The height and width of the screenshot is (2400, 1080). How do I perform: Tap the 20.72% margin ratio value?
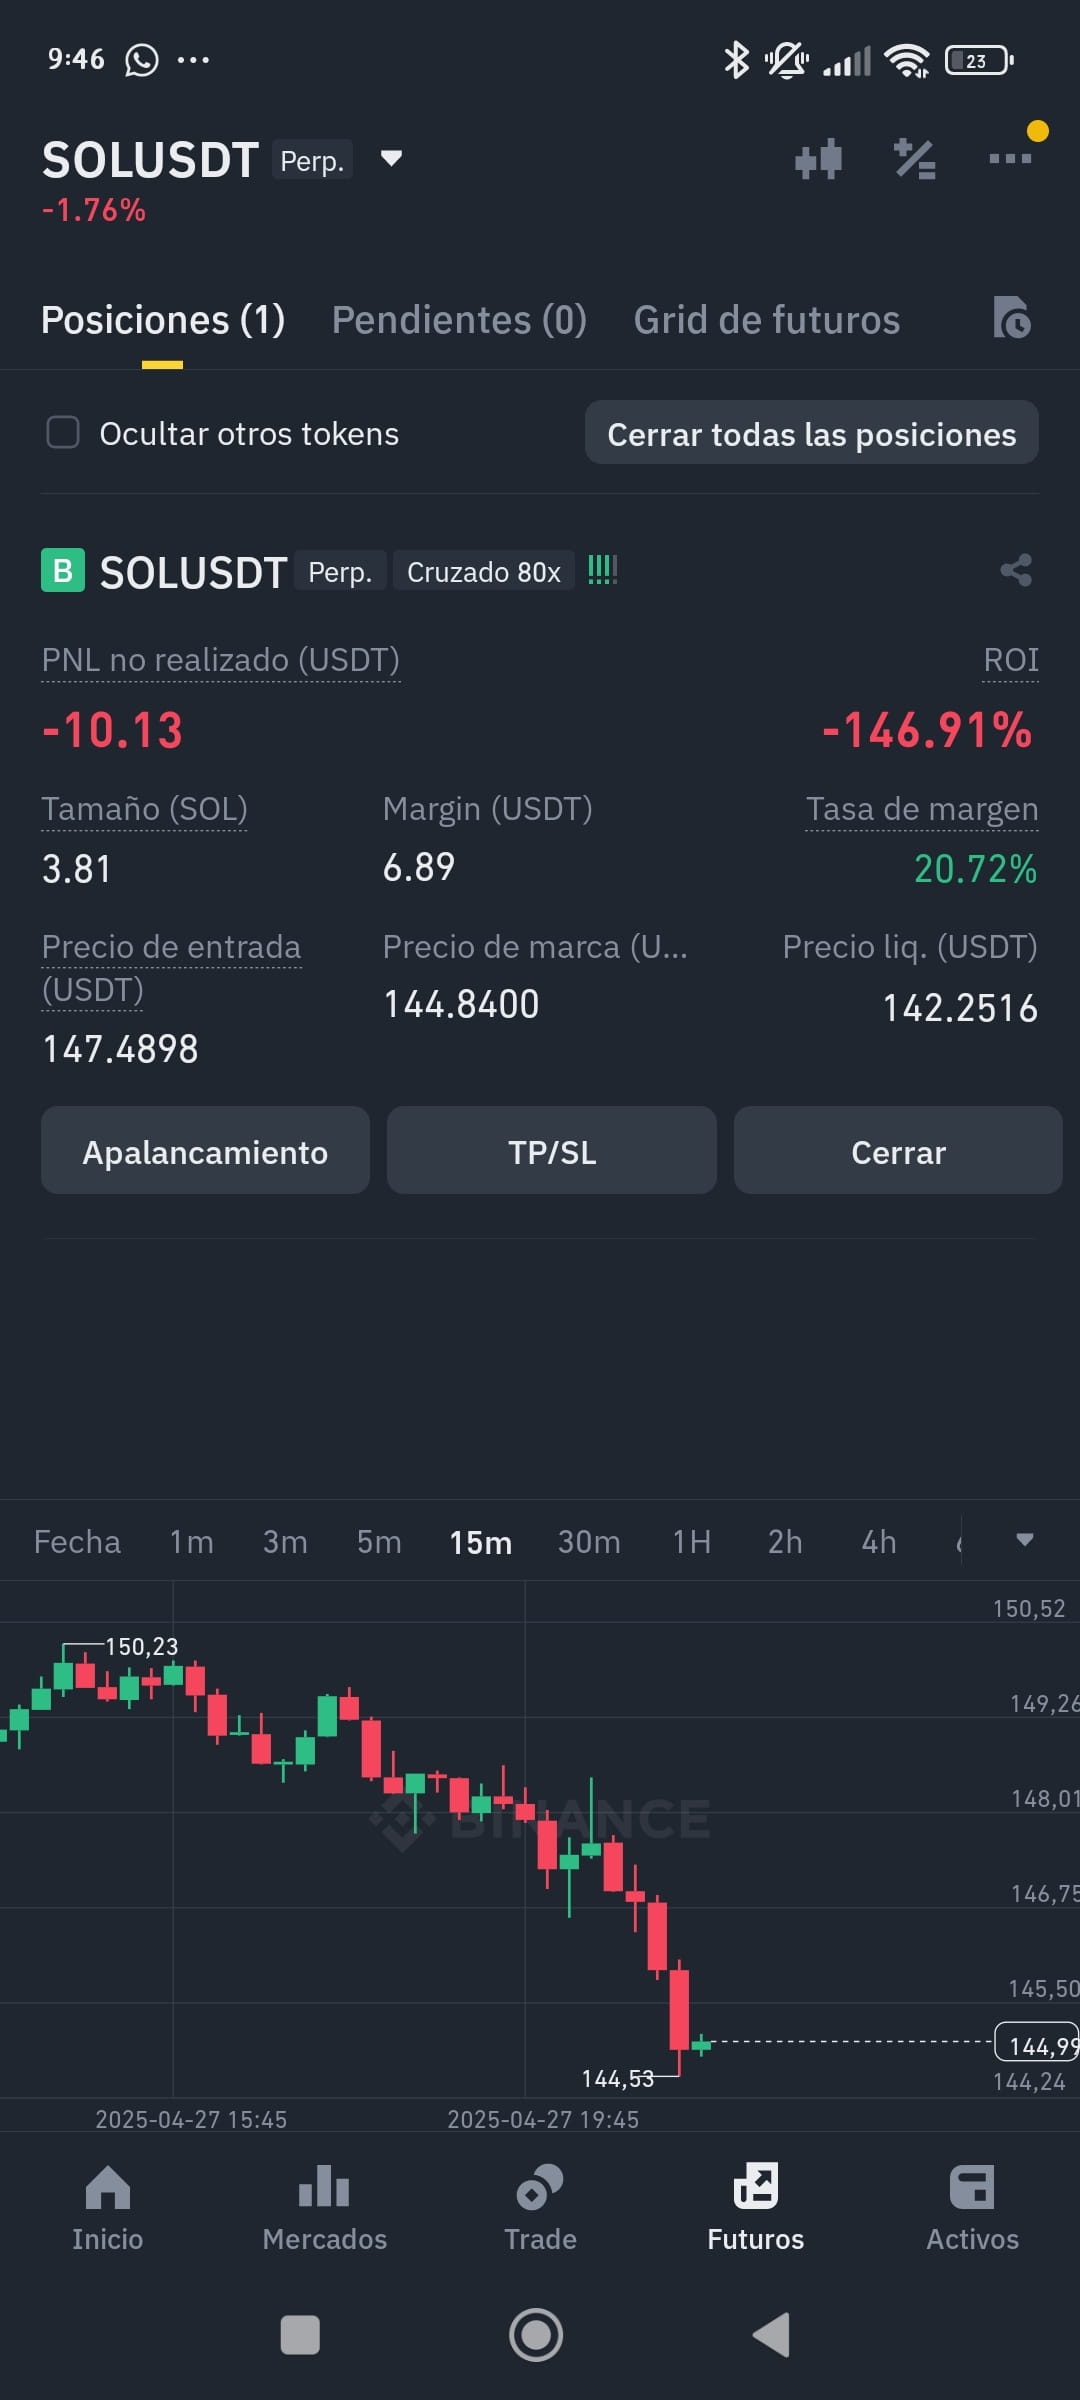coord(975,869)
